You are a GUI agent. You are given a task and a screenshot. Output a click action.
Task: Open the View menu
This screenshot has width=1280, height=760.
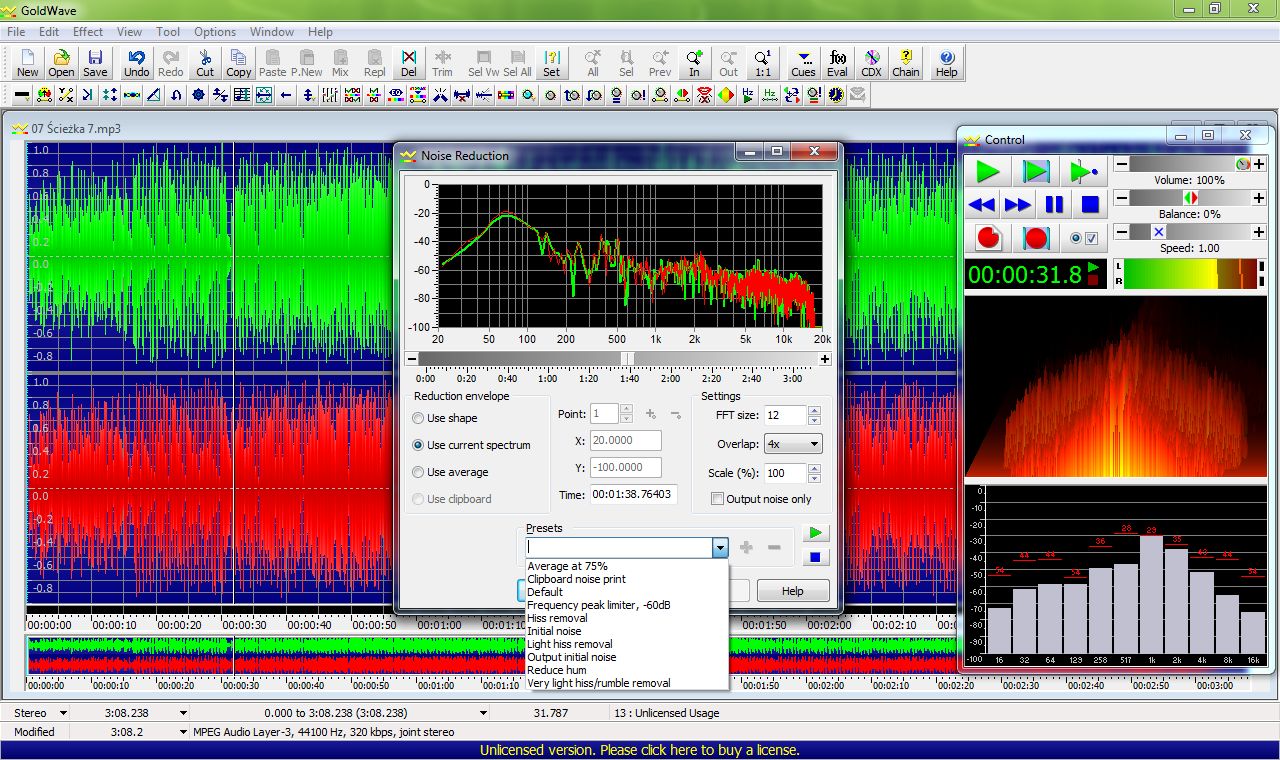(129, 32)
